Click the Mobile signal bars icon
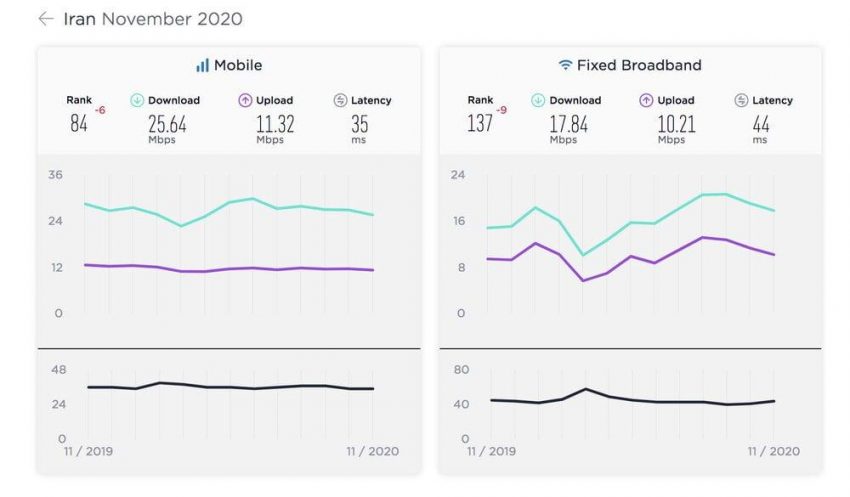850x497 pixels. [x=202, y=65]
